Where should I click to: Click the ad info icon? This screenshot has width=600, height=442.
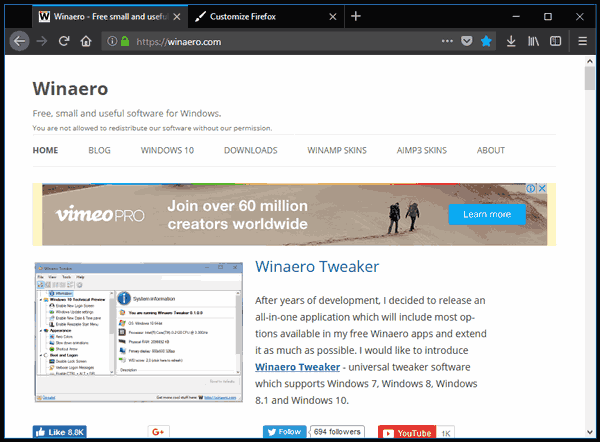click(x=531, y=188)
